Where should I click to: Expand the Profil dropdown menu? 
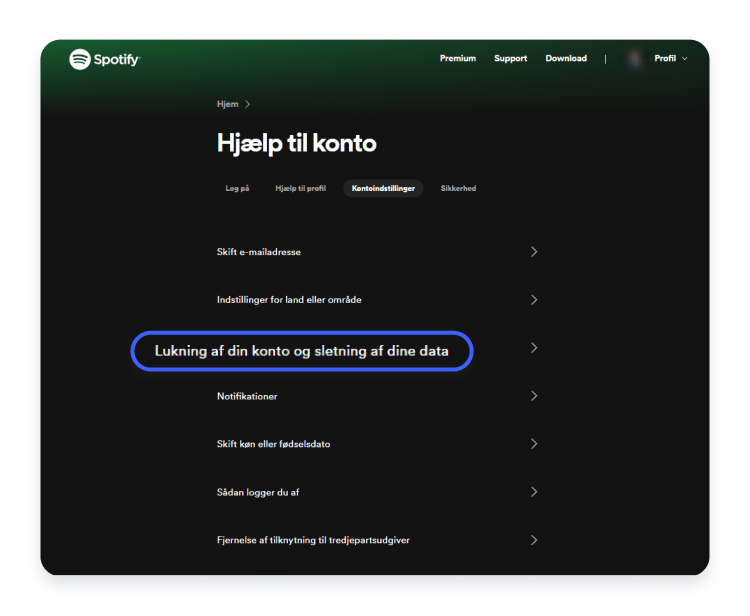pos(671,58)
